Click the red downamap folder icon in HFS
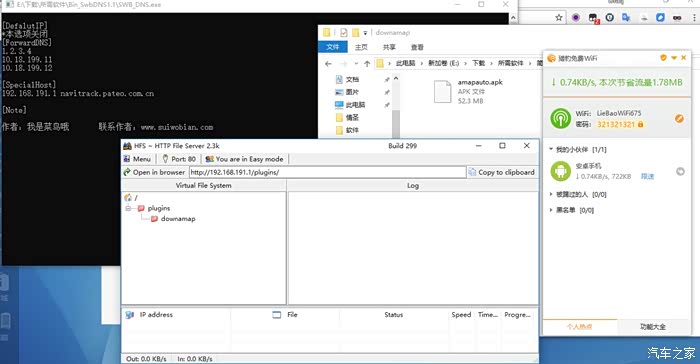 coord(154,219)
